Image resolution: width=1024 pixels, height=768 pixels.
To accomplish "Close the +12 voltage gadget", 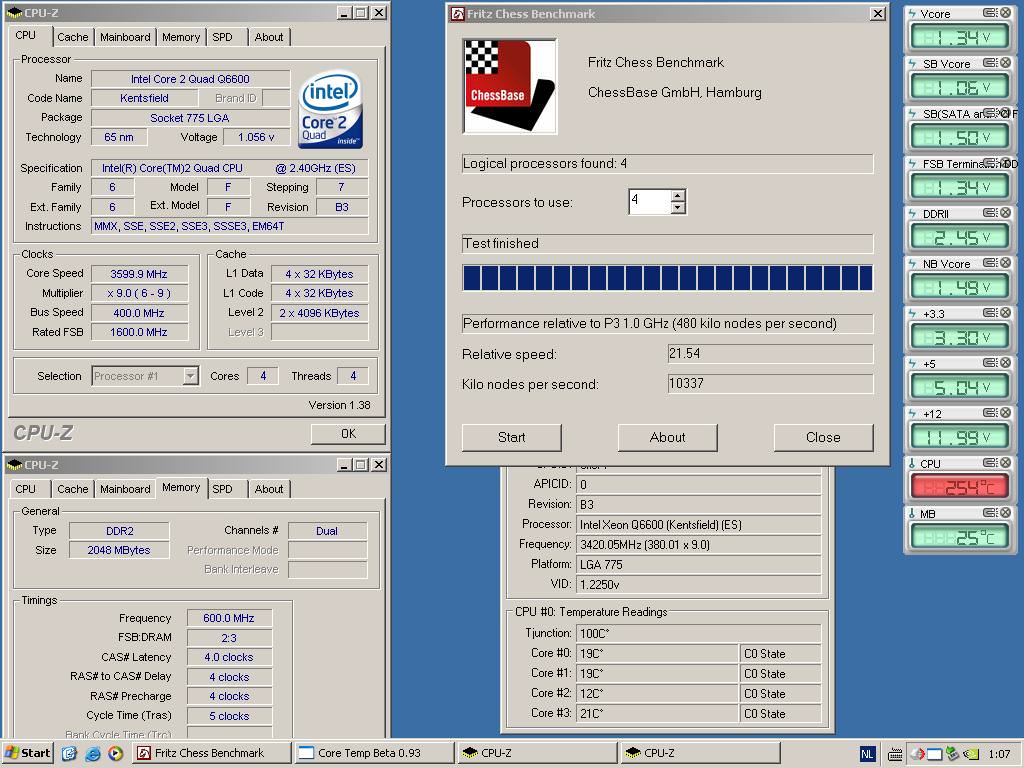I will tap(1005, 413).
